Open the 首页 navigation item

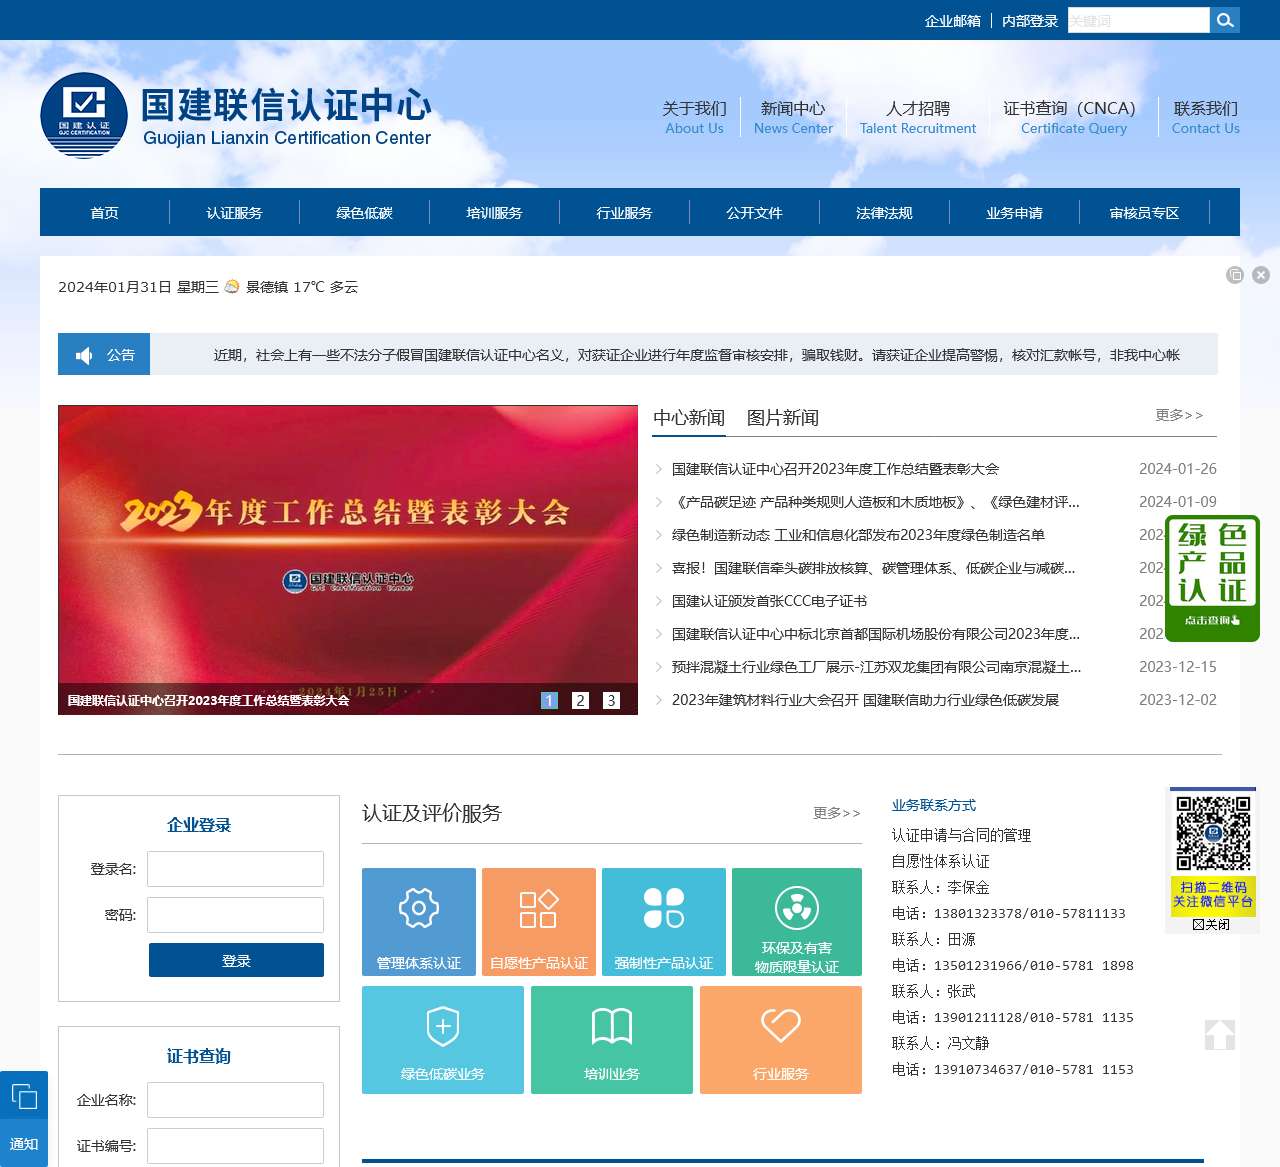click(105, 212)
